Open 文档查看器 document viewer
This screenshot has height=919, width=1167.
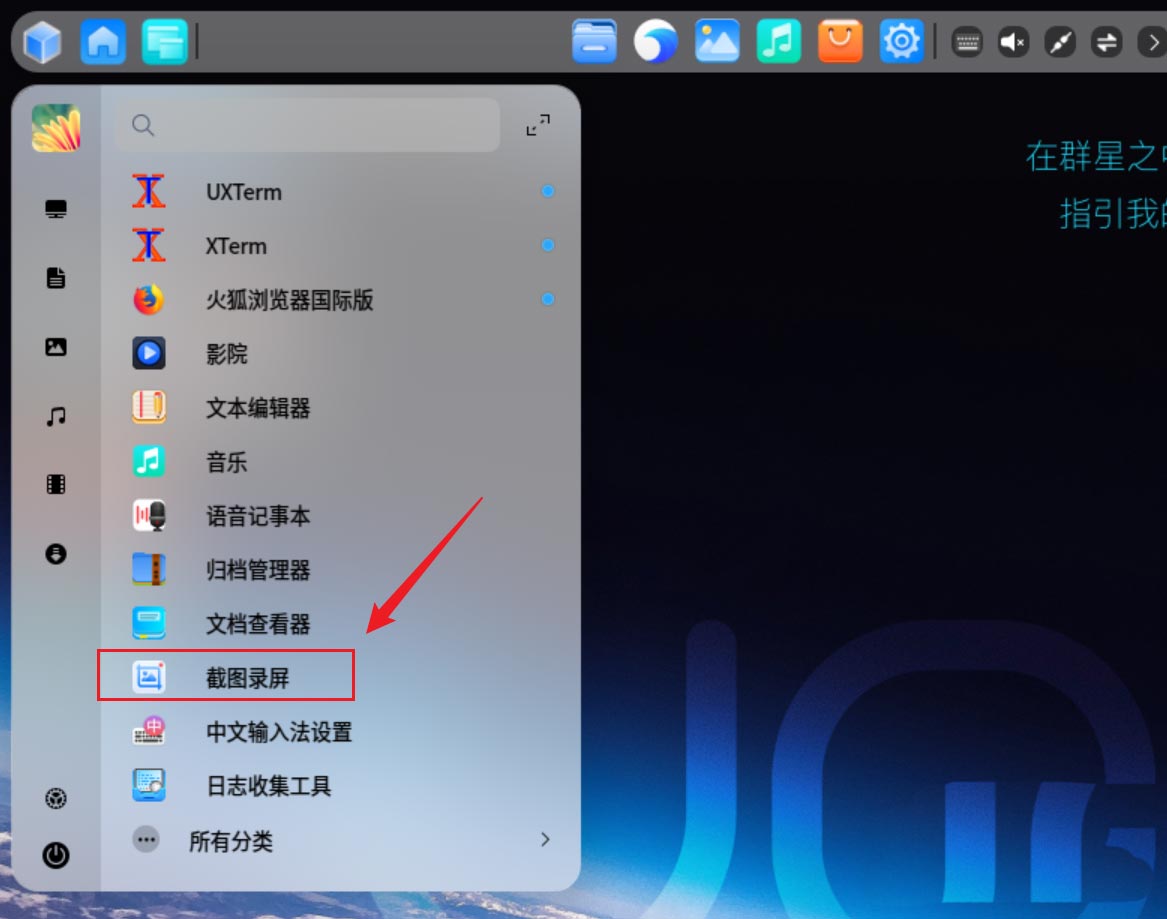point(340,624)
